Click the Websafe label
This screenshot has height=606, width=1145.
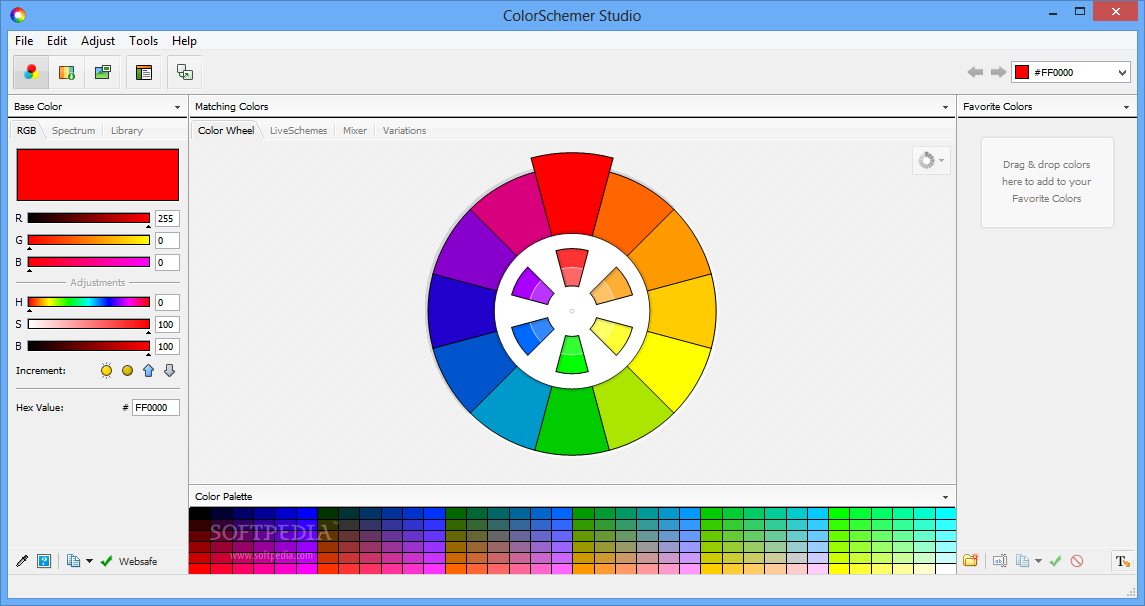(138, 561)
